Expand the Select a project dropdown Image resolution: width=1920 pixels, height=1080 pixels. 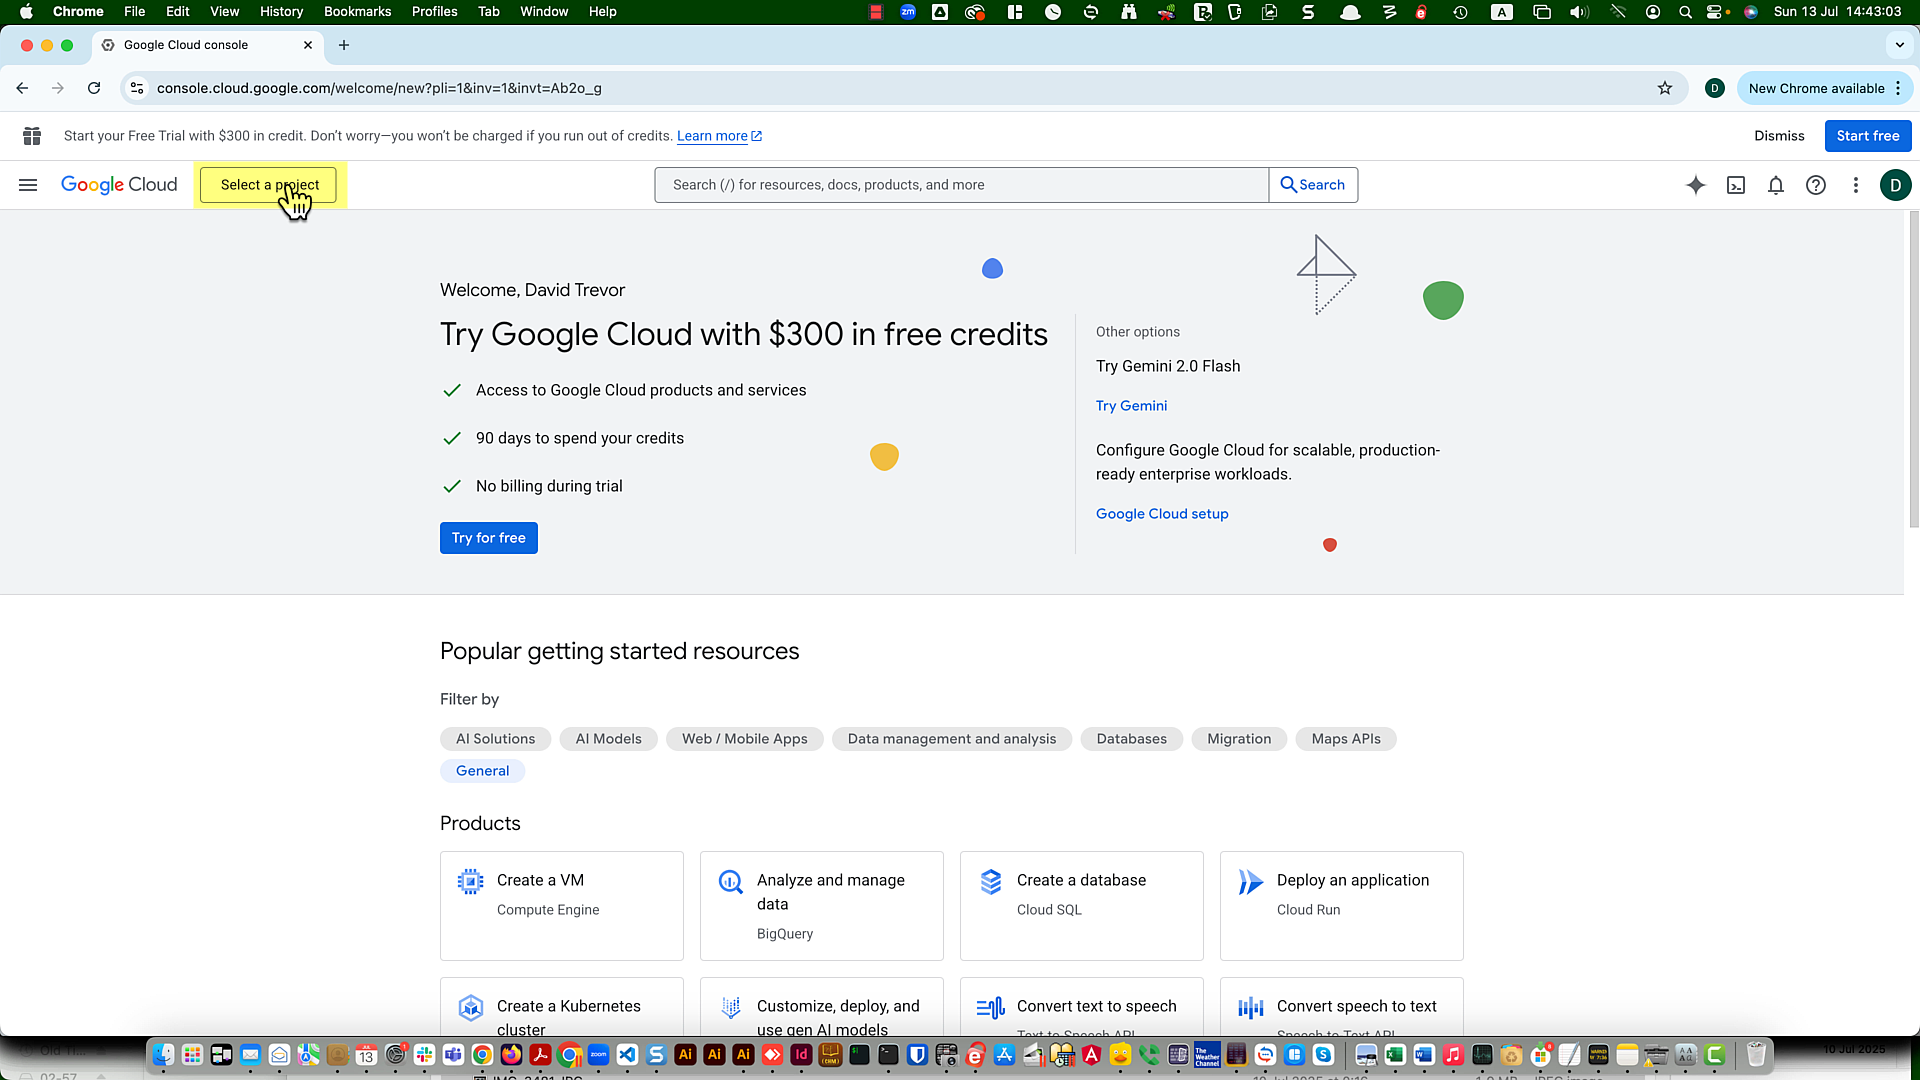click(269, 185)
